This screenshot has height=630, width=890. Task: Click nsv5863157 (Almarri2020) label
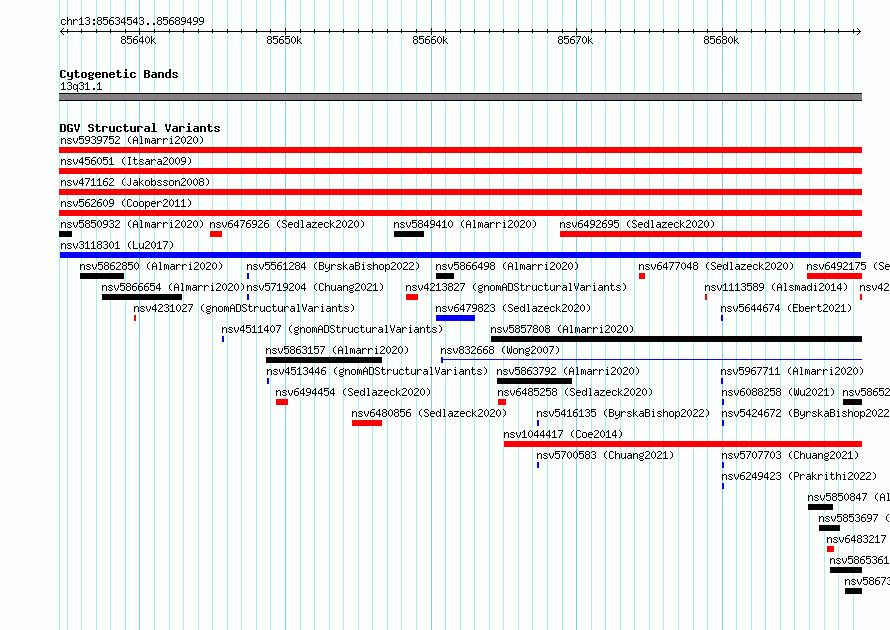[337, 350]
